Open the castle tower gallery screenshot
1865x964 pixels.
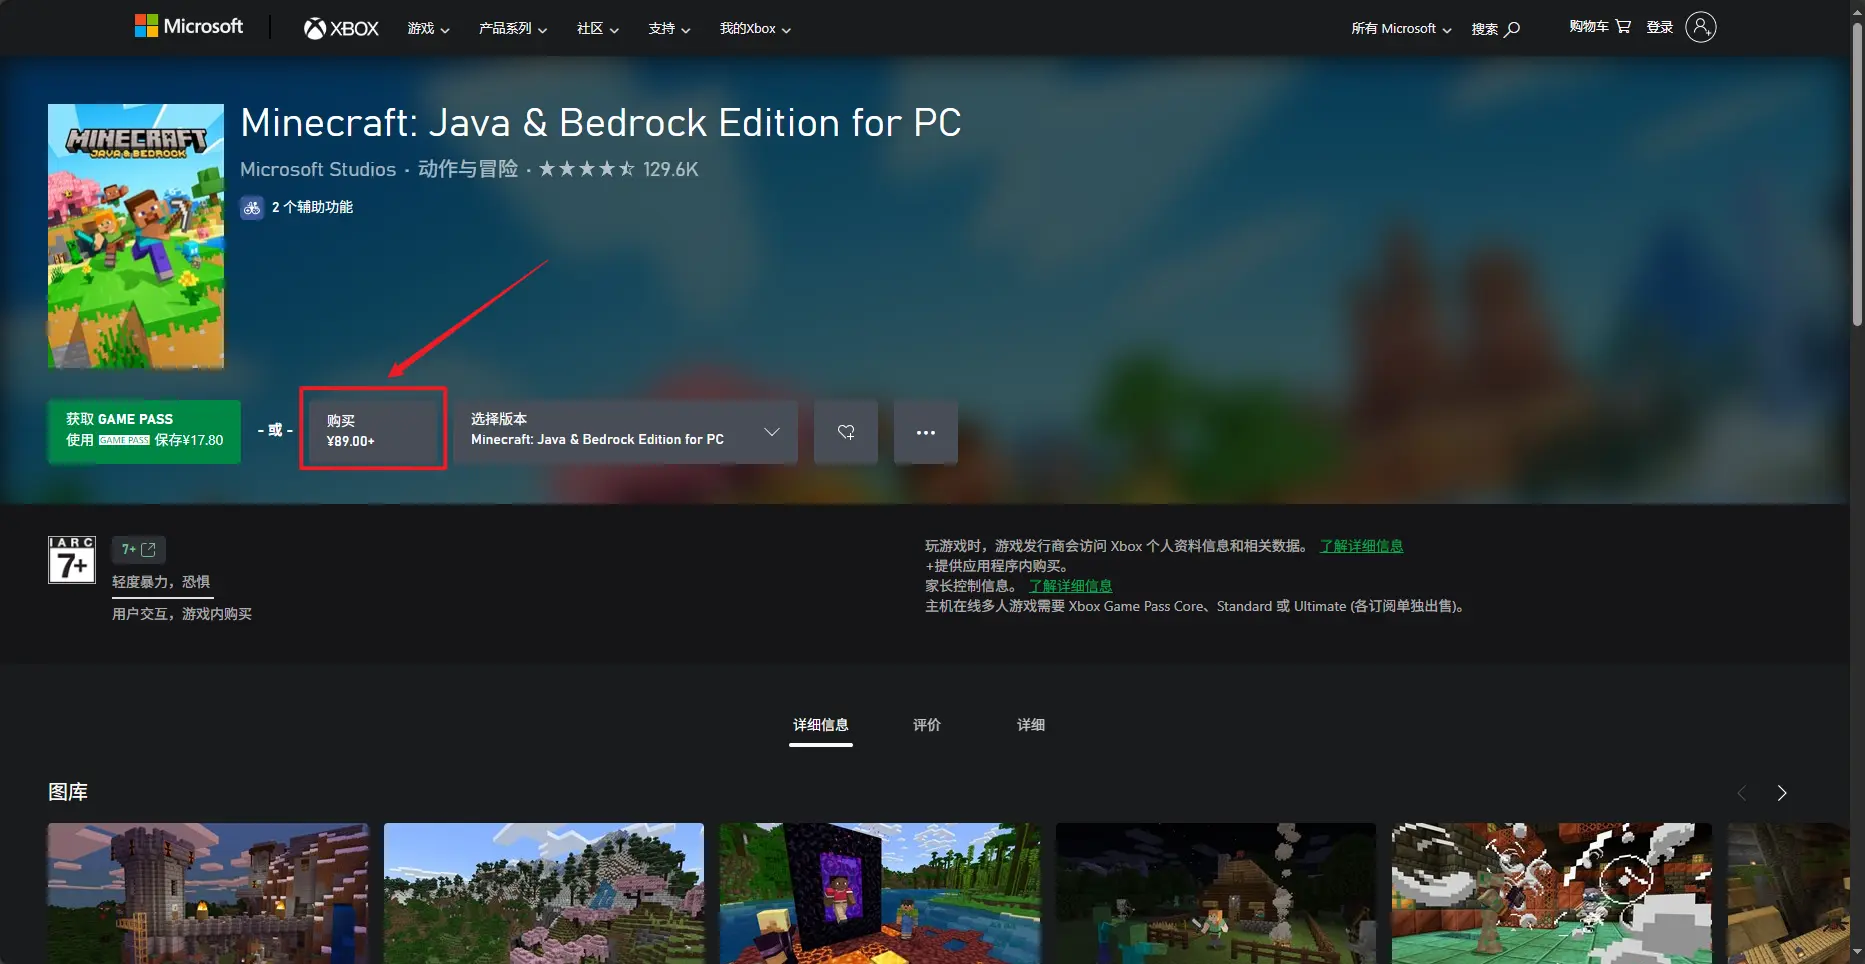click(208, 893)
